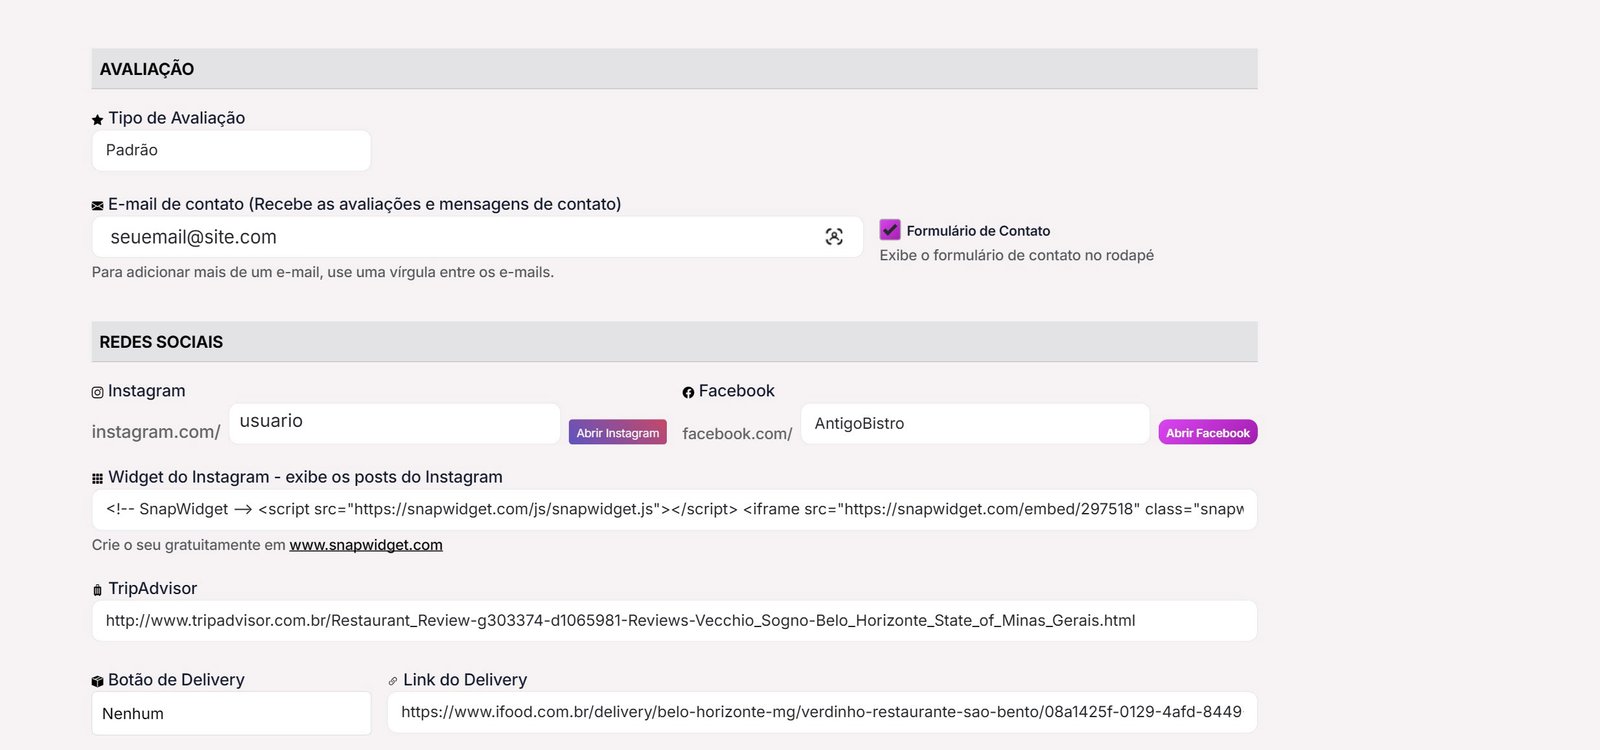This screenshot has height=750, width=1600.
Task: Click the Facebook logo icon
Action: point(688,392)
